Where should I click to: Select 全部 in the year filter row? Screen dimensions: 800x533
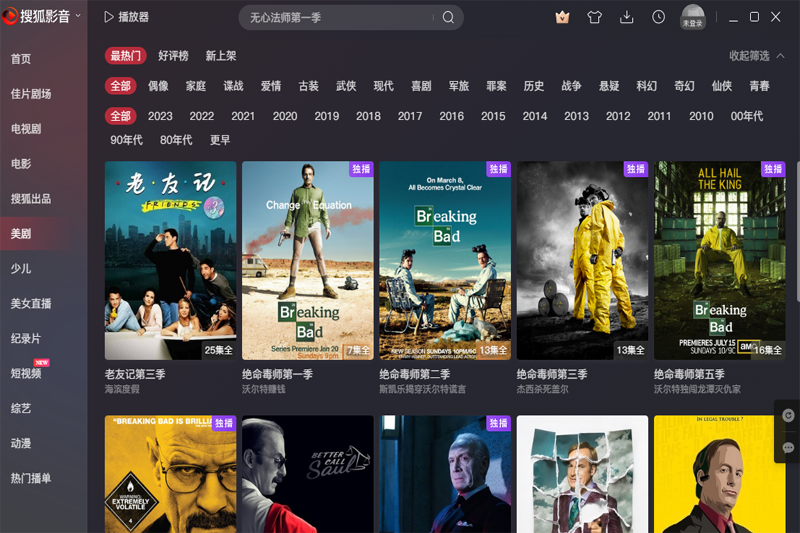[121, 116]
